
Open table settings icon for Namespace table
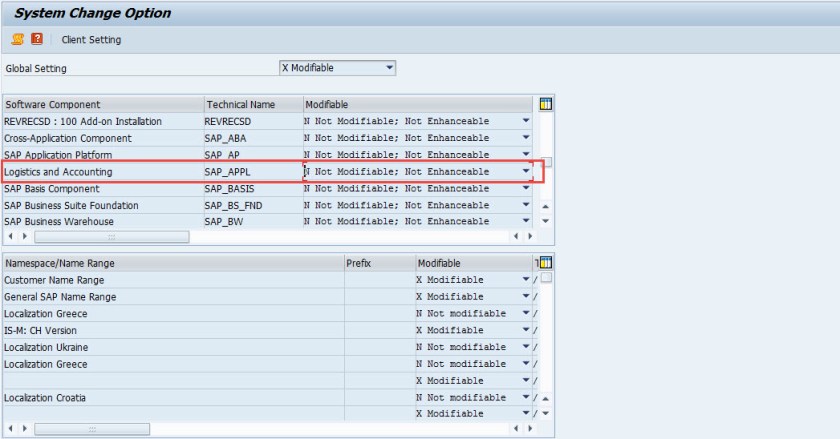(545, 263)
